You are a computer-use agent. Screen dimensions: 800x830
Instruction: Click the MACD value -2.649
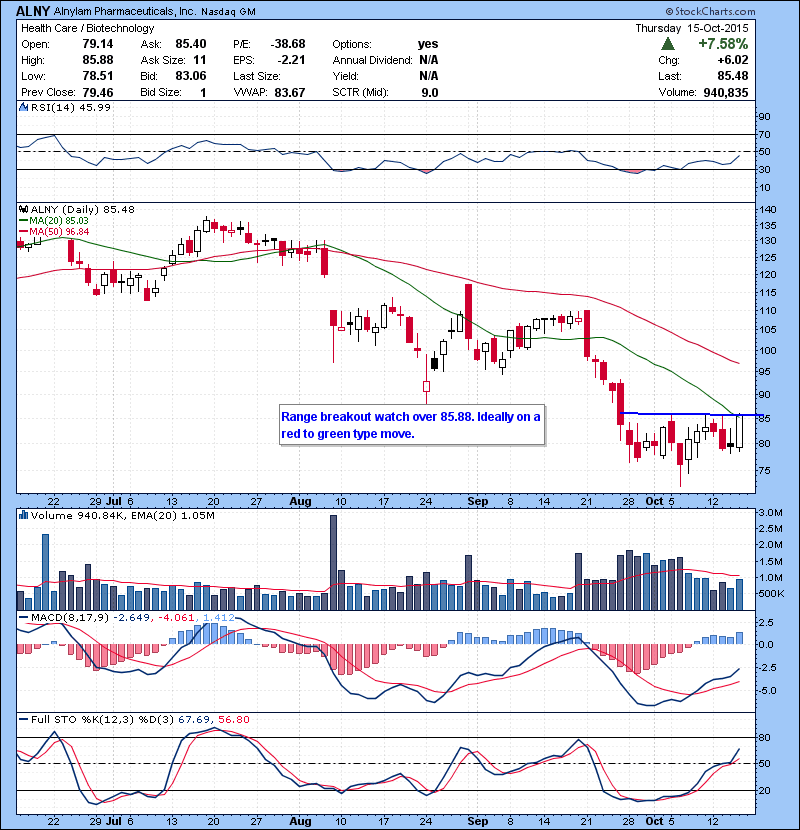[132, 617]
